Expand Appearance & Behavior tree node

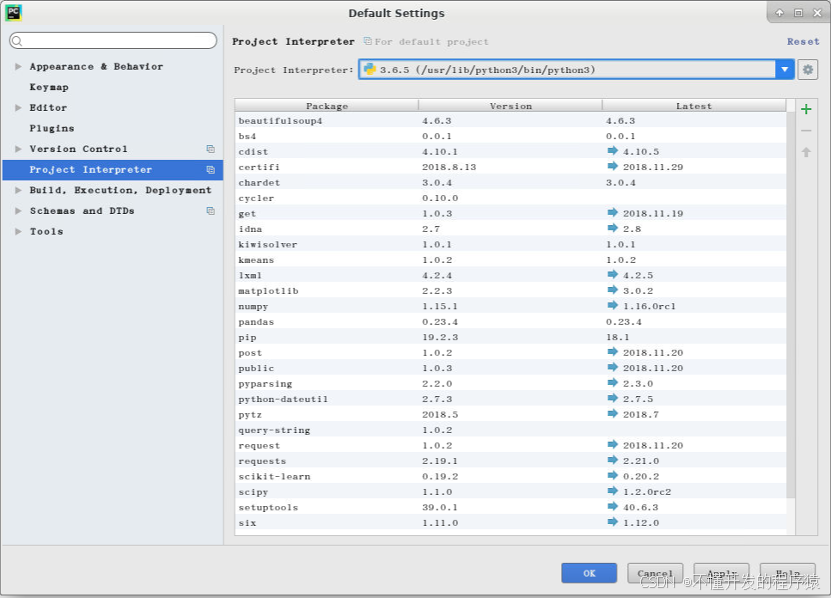click(x=18, y=66)
